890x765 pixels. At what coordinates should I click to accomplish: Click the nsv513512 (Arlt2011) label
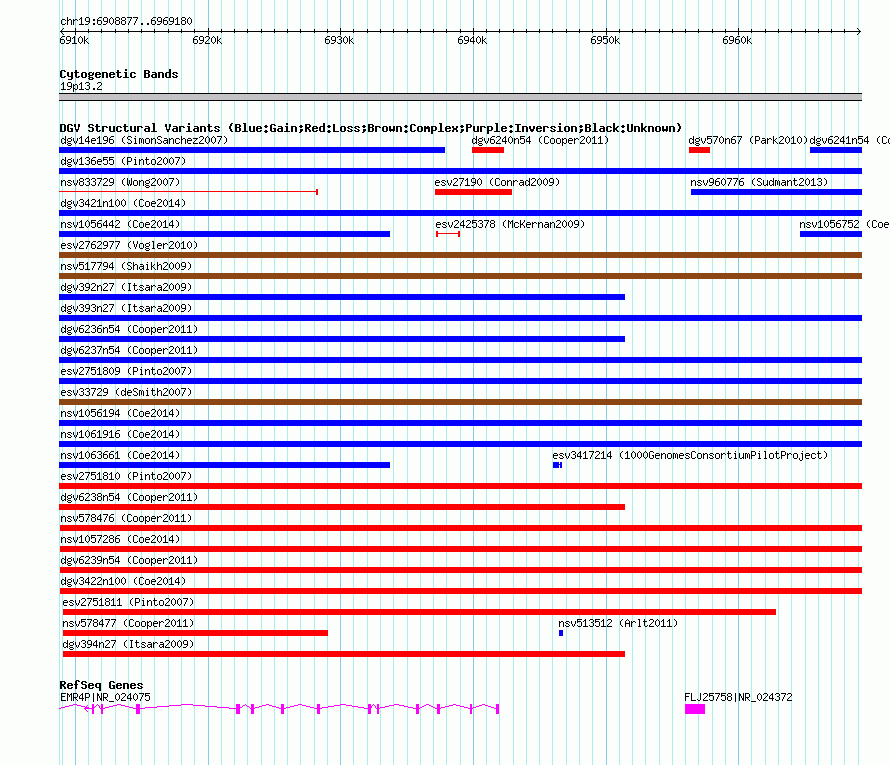click(618, 623)
